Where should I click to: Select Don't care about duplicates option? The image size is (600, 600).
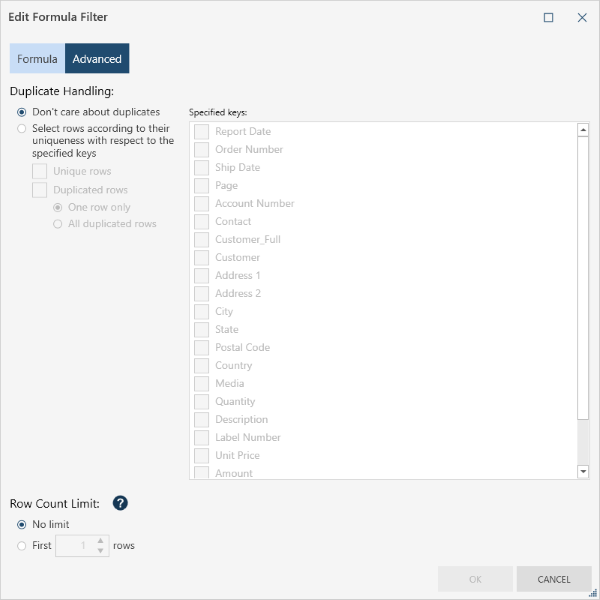click(x=22, y=112)
